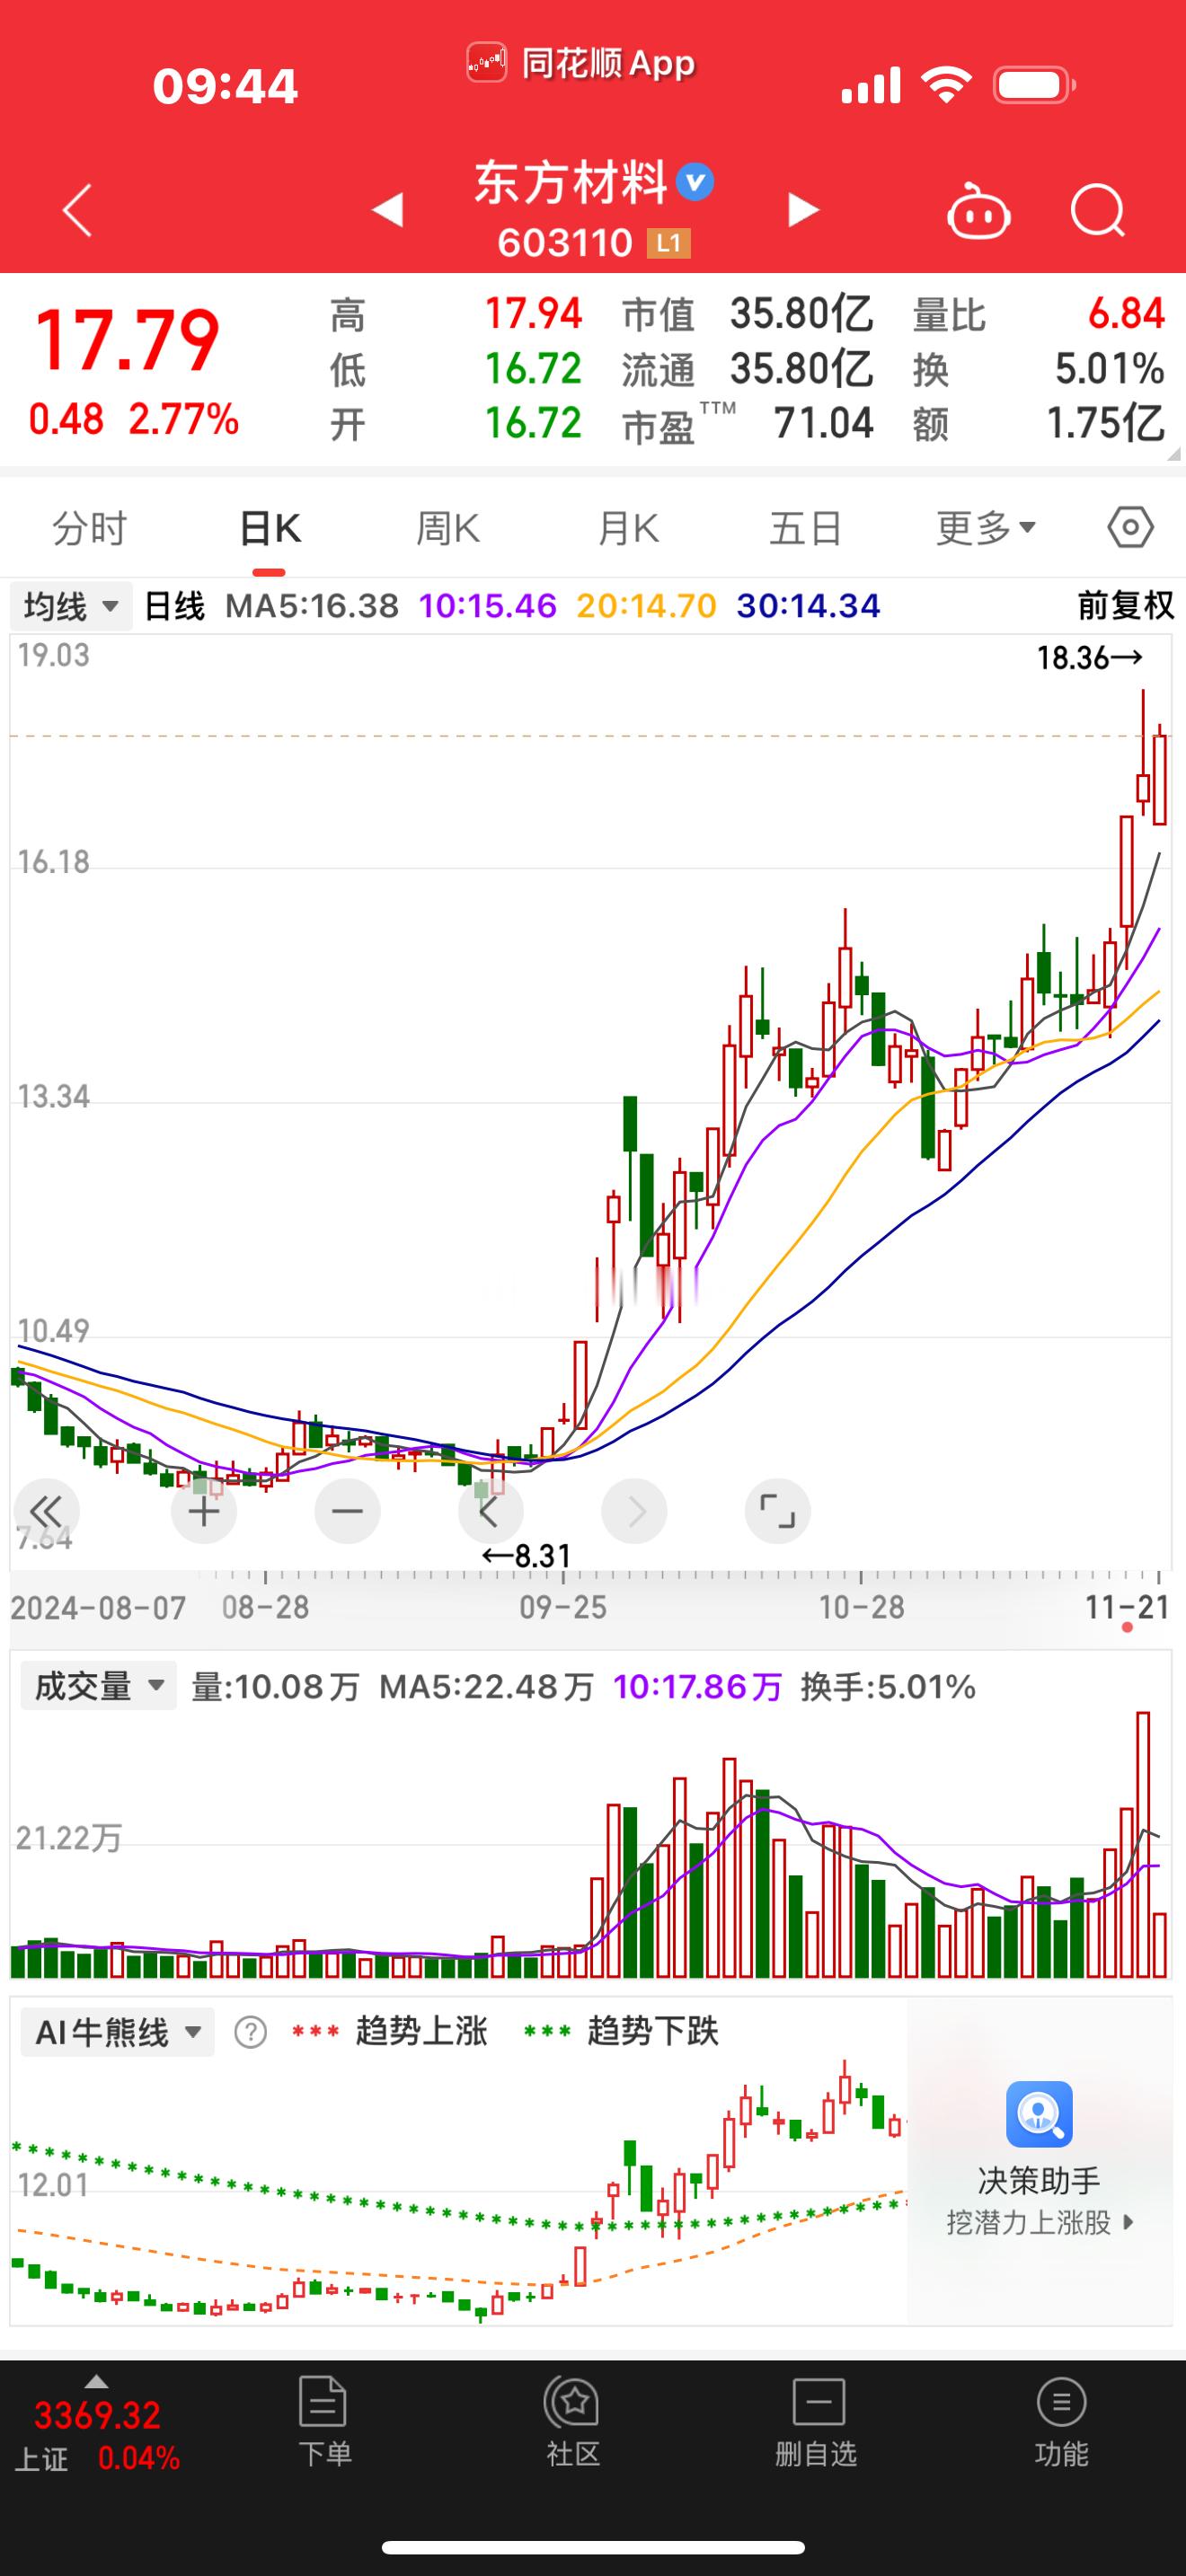Image resolution: width=1186 pixels, height=2576 pixels.
Task: Open search with magnifier icon
Action: pos(1097,210)
